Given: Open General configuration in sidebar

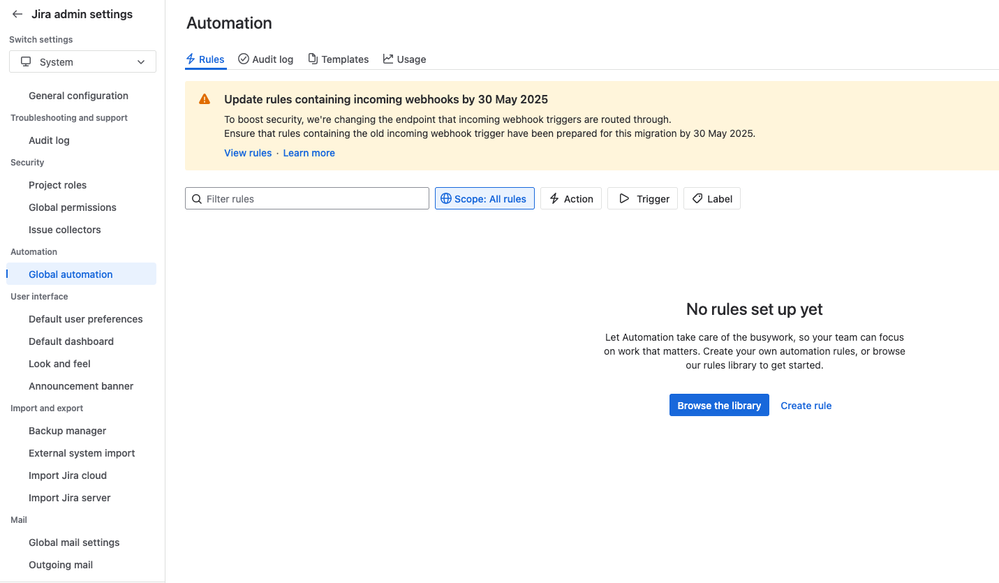Looking at the screenshot, I should pyautogui.click(x=78, y=96).
